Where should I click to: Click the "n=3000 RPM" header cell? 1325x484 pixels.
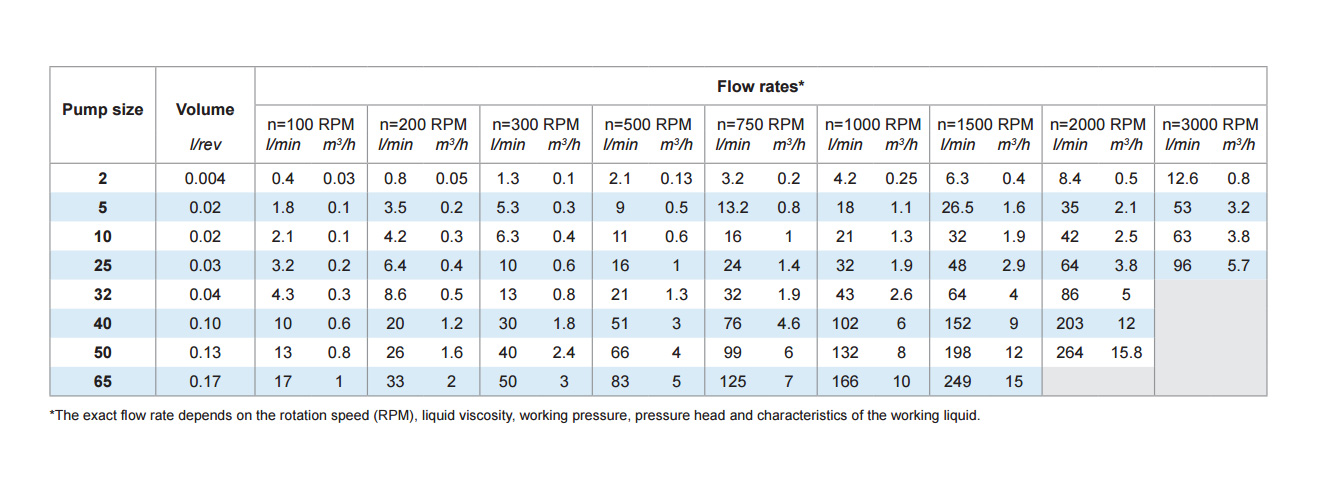[x=1210, y=125]
